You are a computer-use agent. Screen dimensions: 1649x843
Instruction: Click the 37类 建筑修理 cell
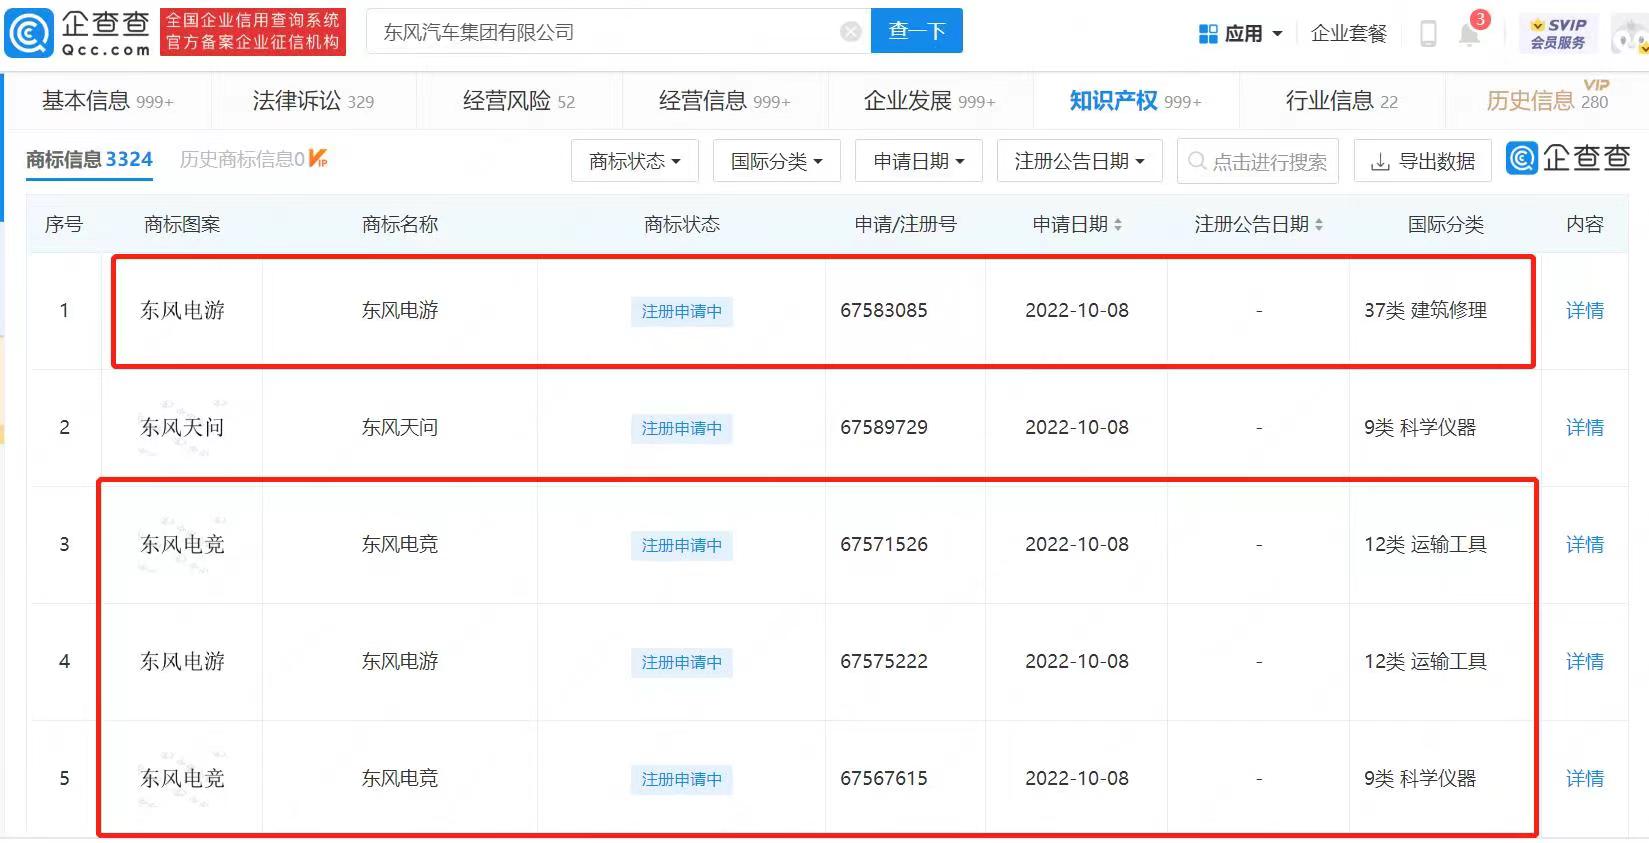tap(1425, 311)
